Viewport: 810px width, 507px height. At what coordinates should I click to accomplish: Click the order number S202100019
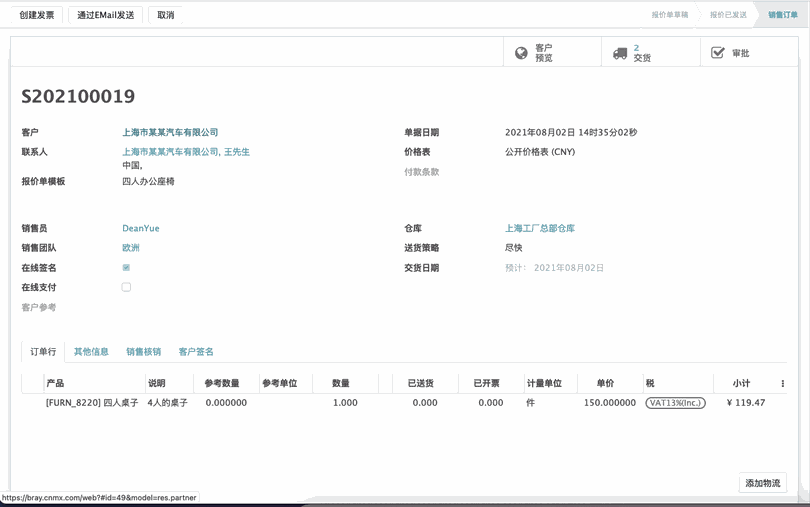[x=78, y=96]
